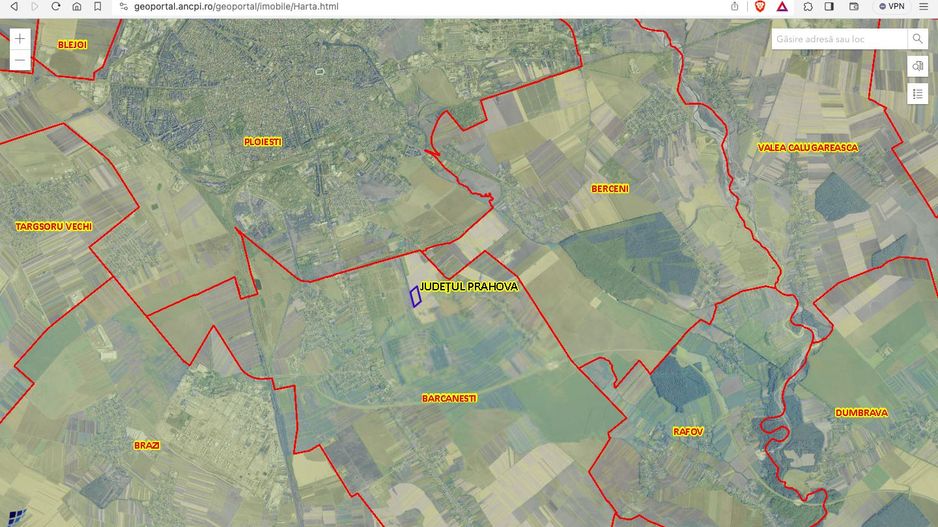This screenshot has height=527, width=938.
Task: Open Brave Shields lion icon
Action: 760,7
